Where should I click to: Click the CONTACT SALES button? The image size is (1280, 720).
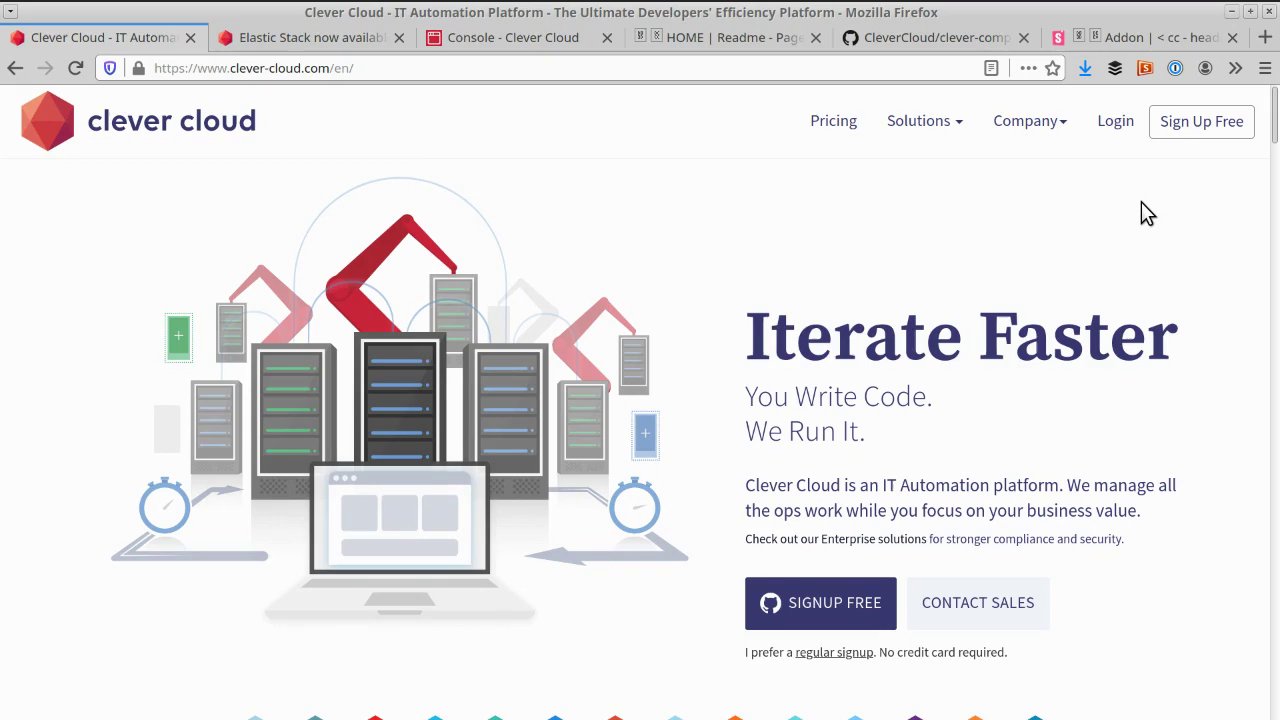[978, 603]
